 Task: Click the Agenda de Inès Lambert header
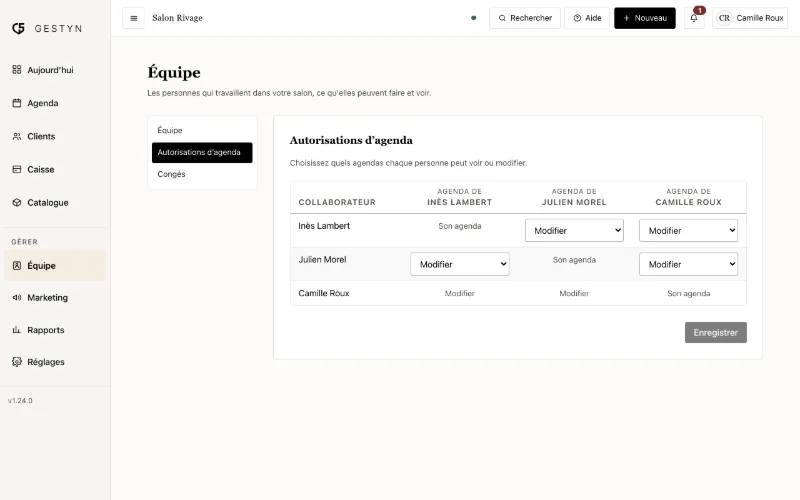[x=460, y=197]
